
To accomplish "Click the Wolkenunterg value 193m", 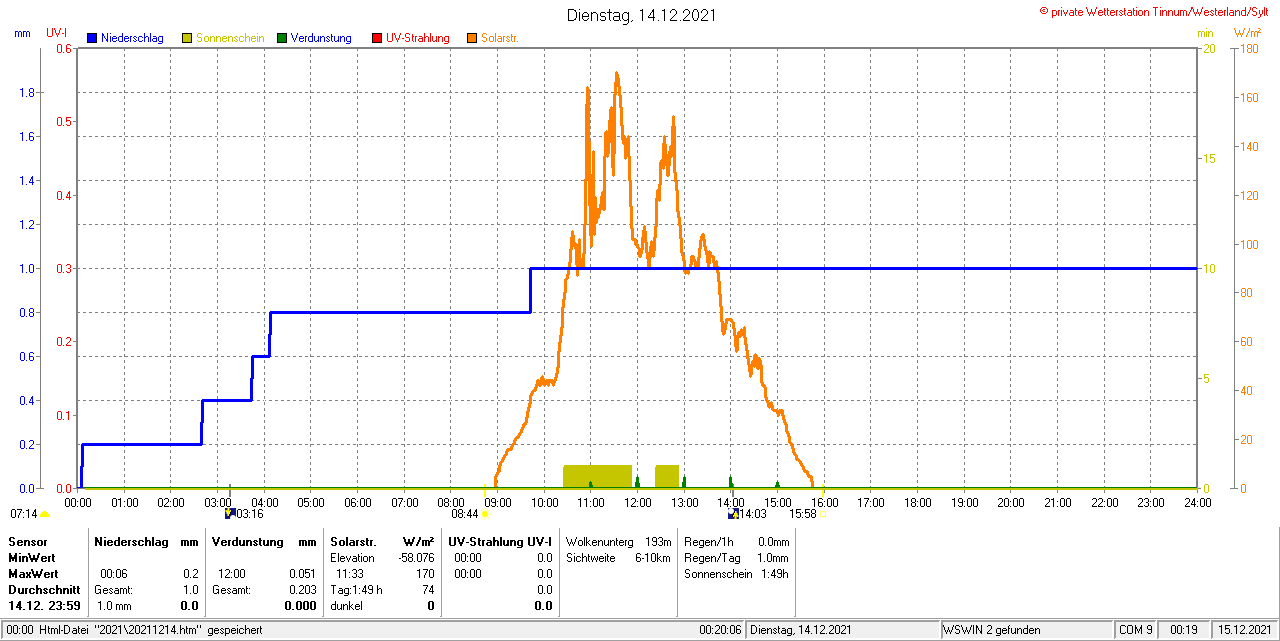I will 657,541.
